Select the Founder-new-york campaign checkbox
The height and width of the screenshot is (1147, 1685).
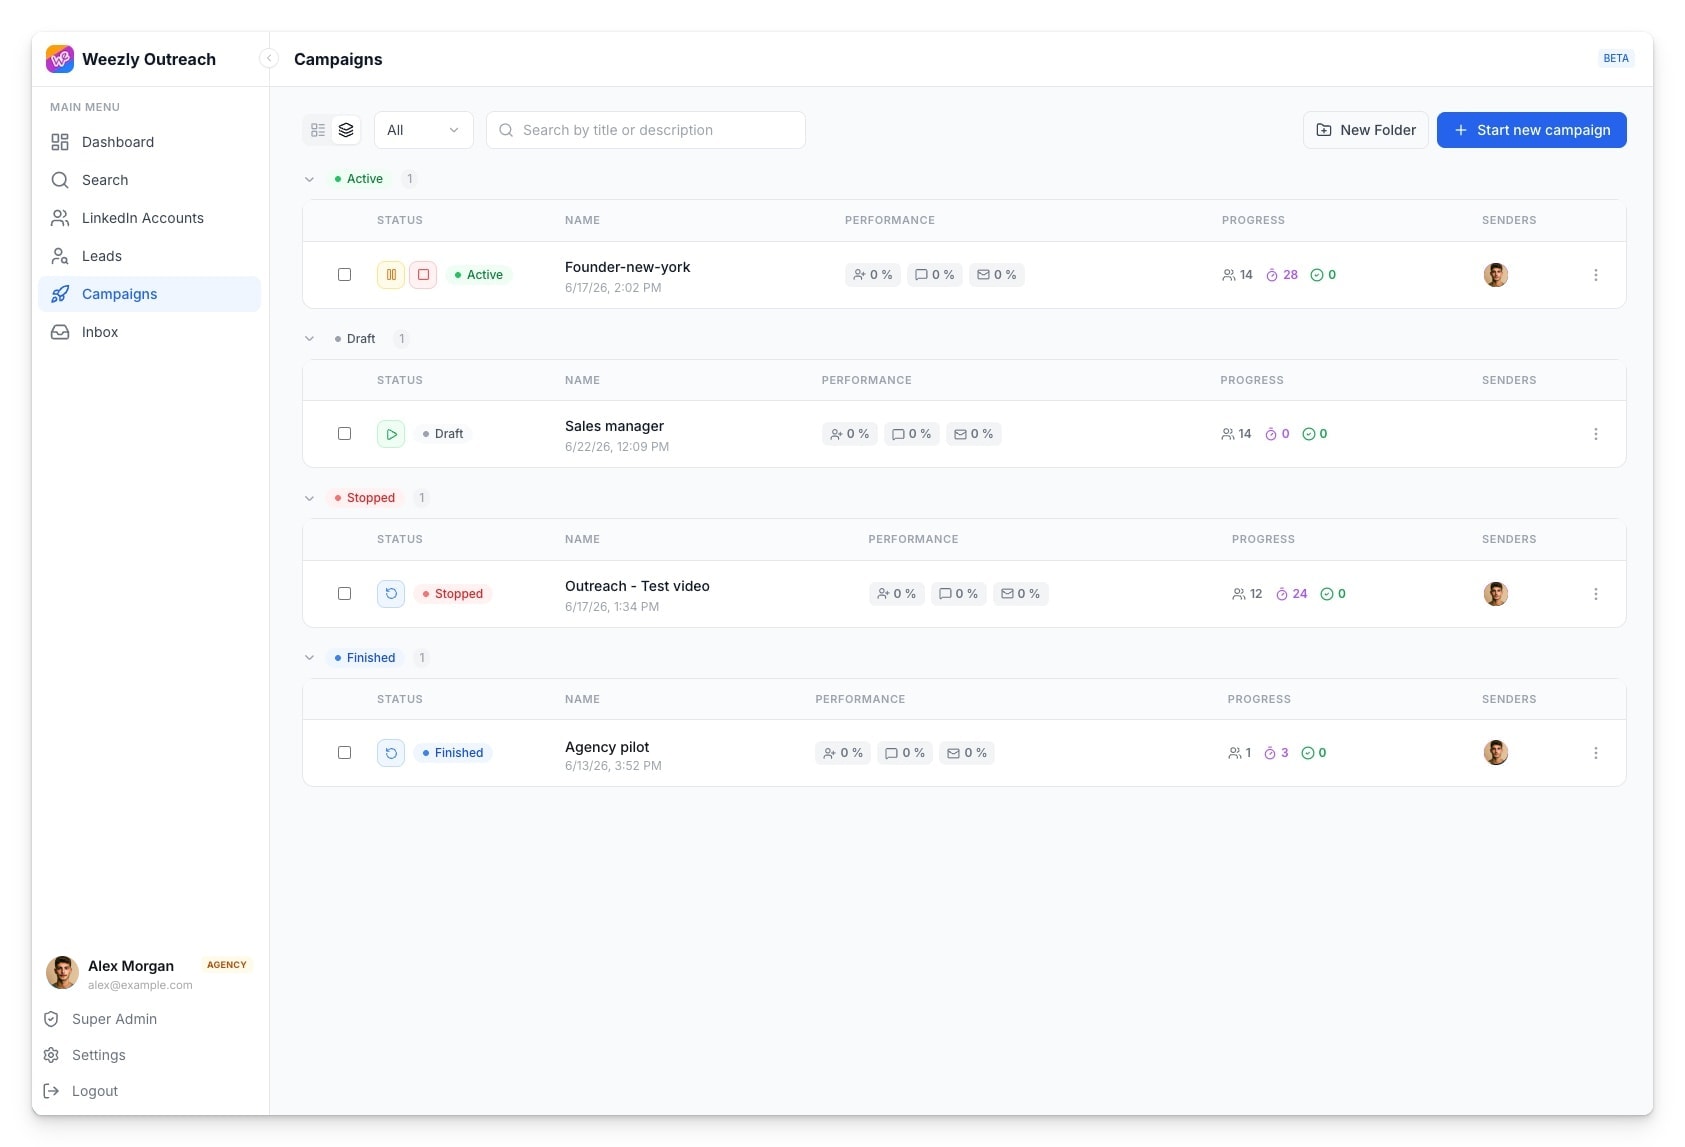click(x=344, y=275)
